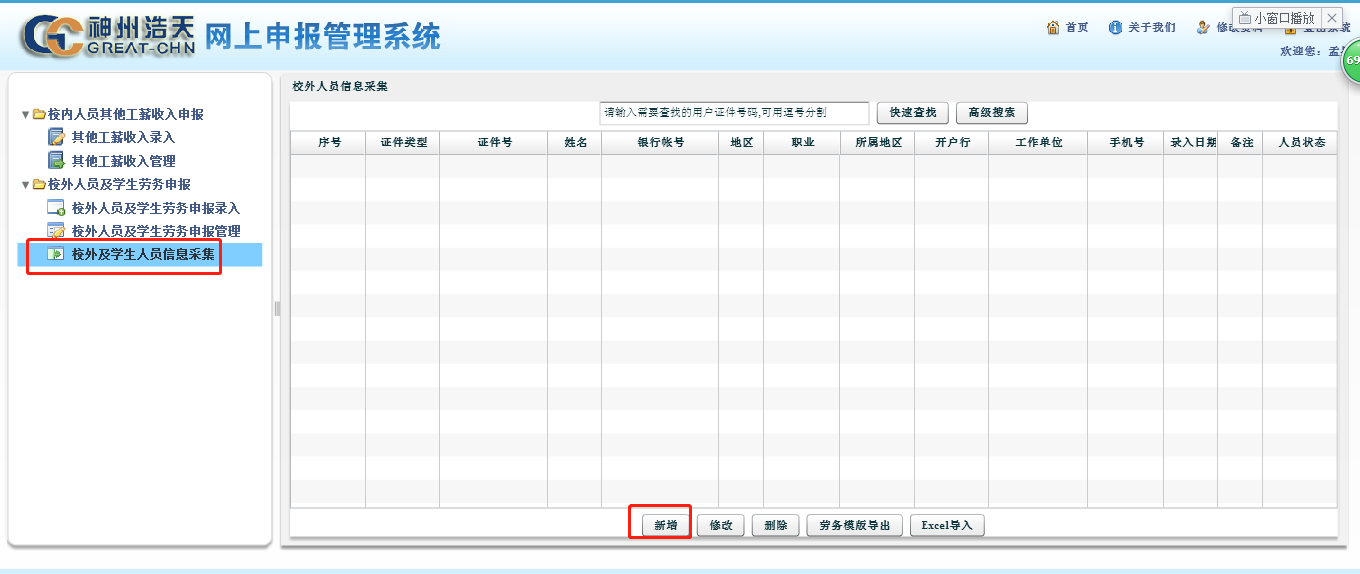Click the Excel导入 button
The image size is (1360, 574).
(947, 525)
